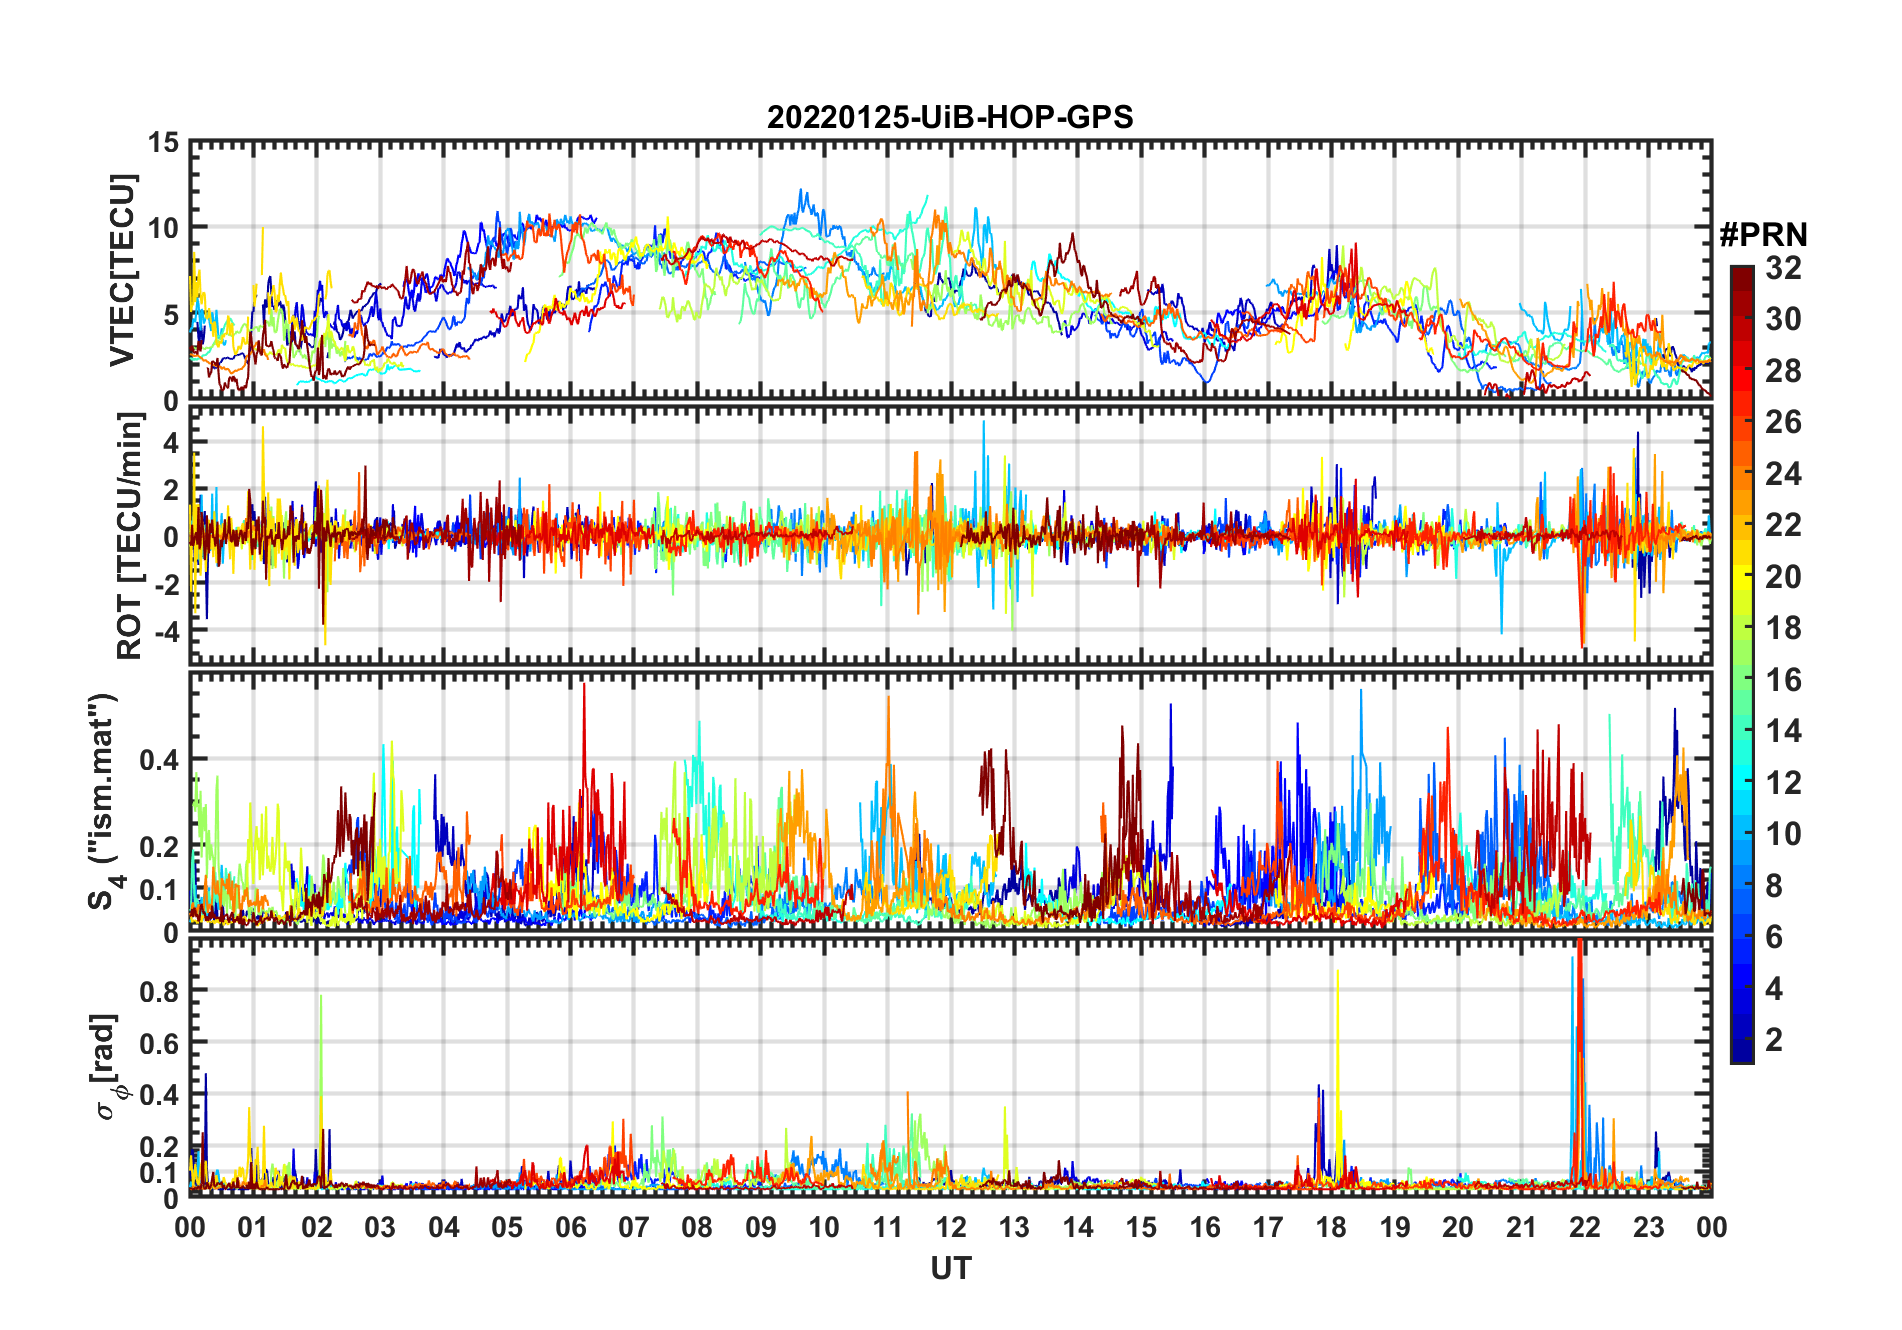Click x-axis tick label 22
The height and width of the screenshot is (1330, 1902).
pos(1585,1227)
